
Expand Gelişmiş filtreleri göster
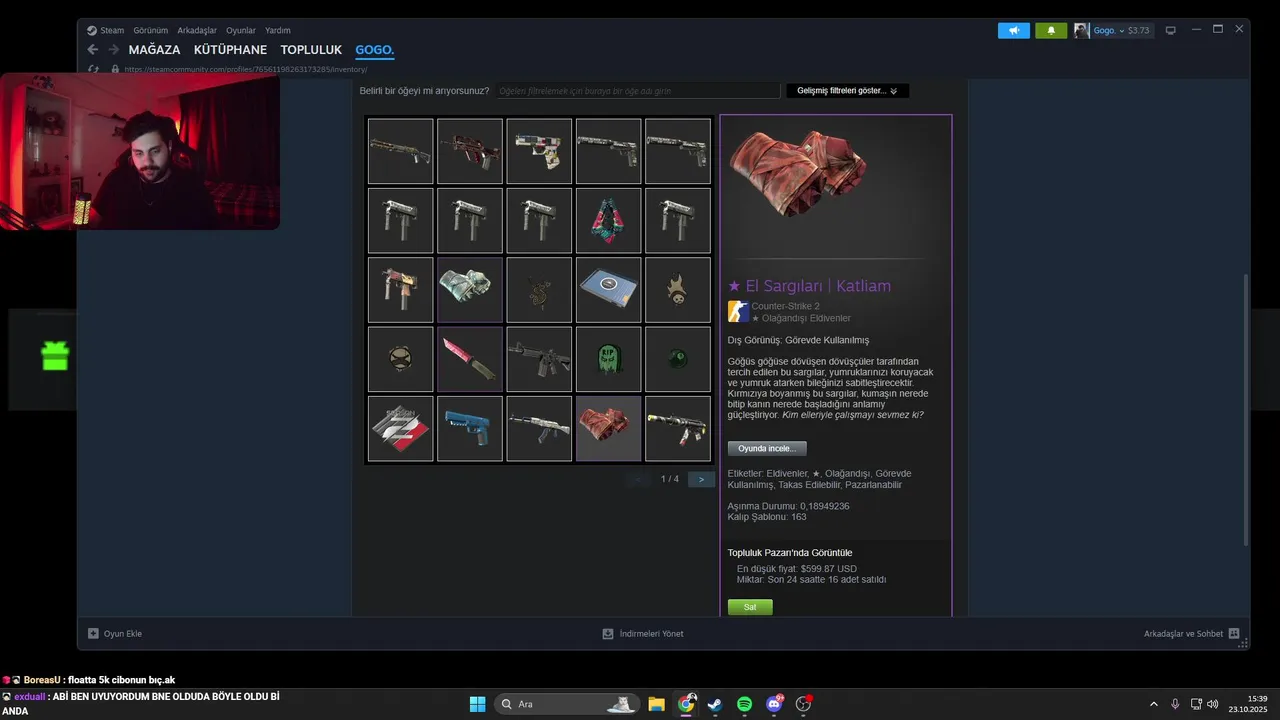847,91
